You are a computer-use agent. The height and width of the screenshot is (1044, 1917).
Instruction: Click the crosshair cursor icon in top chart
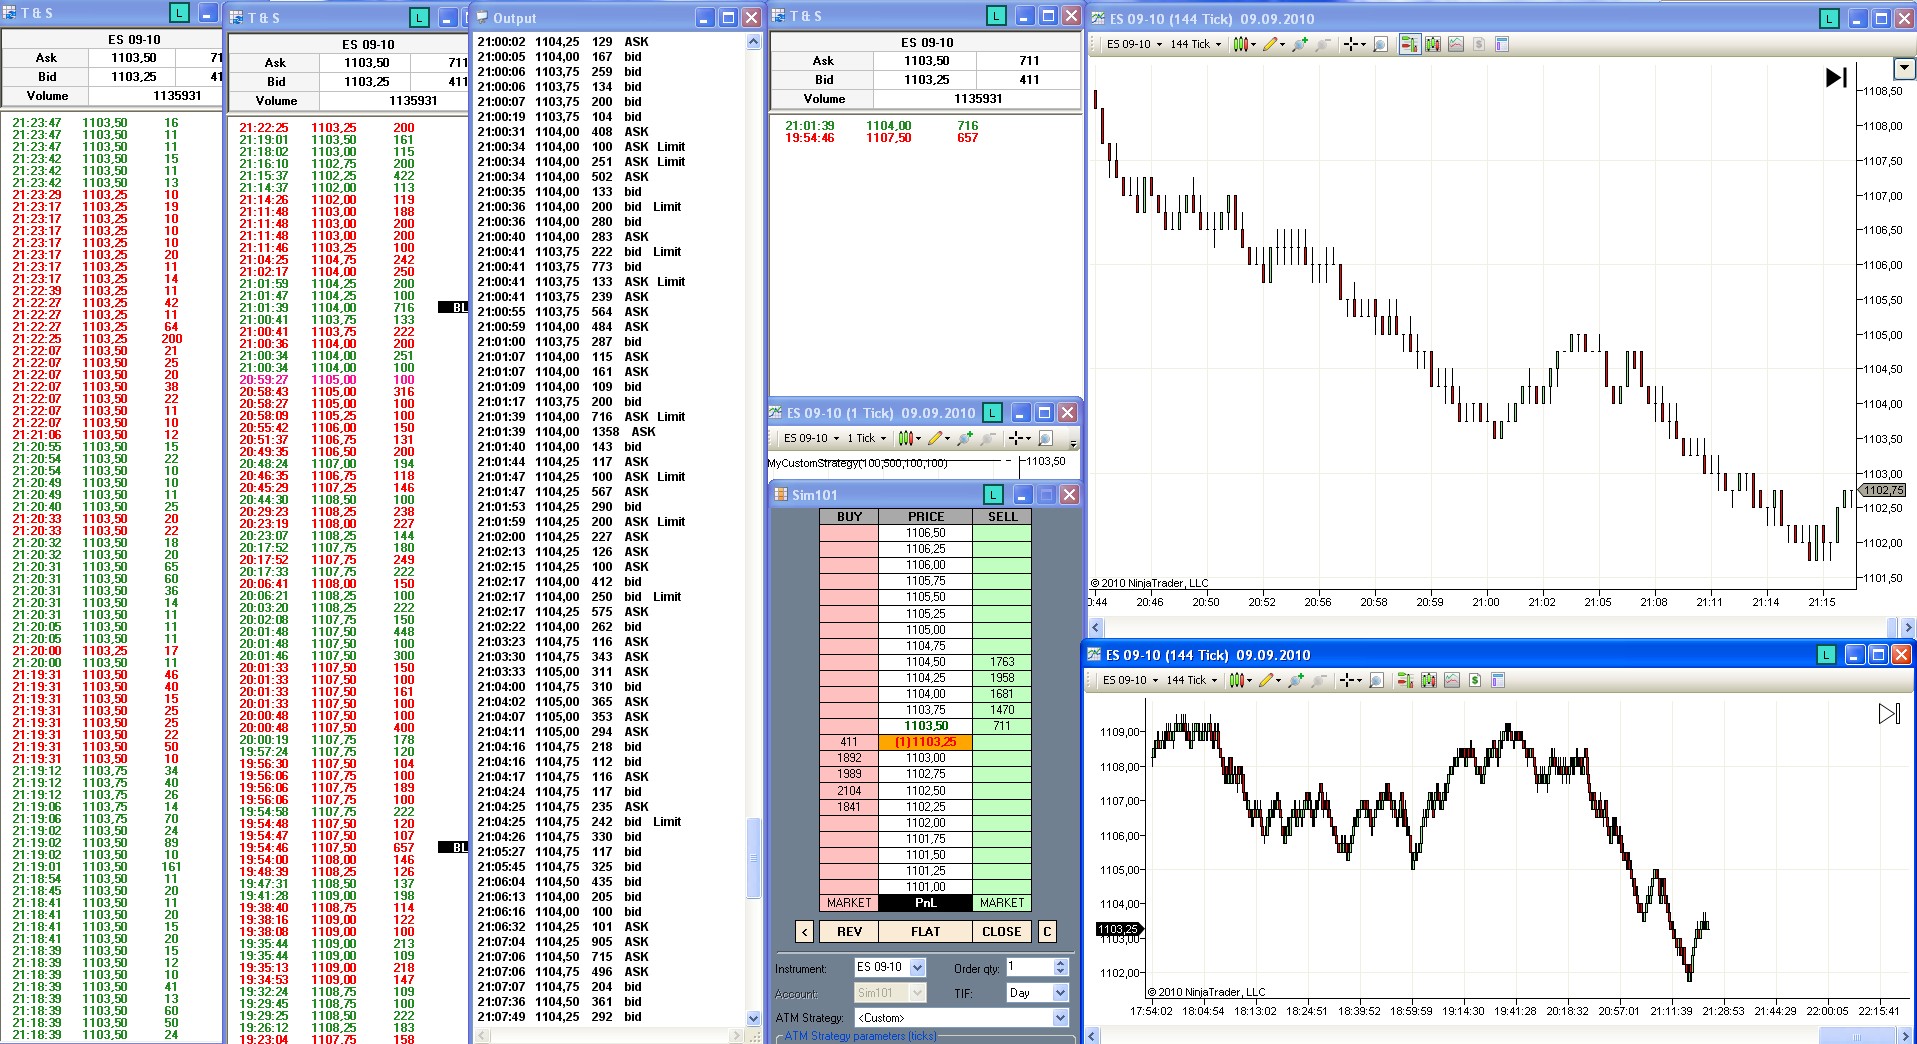click(x=1352, y=44)
